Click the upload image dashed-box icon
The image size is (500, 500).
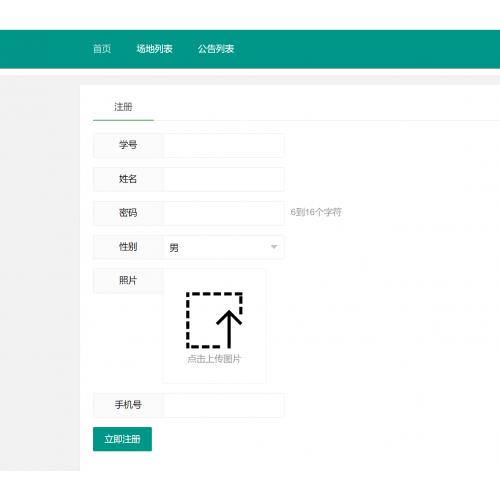(x=214, y=320)
